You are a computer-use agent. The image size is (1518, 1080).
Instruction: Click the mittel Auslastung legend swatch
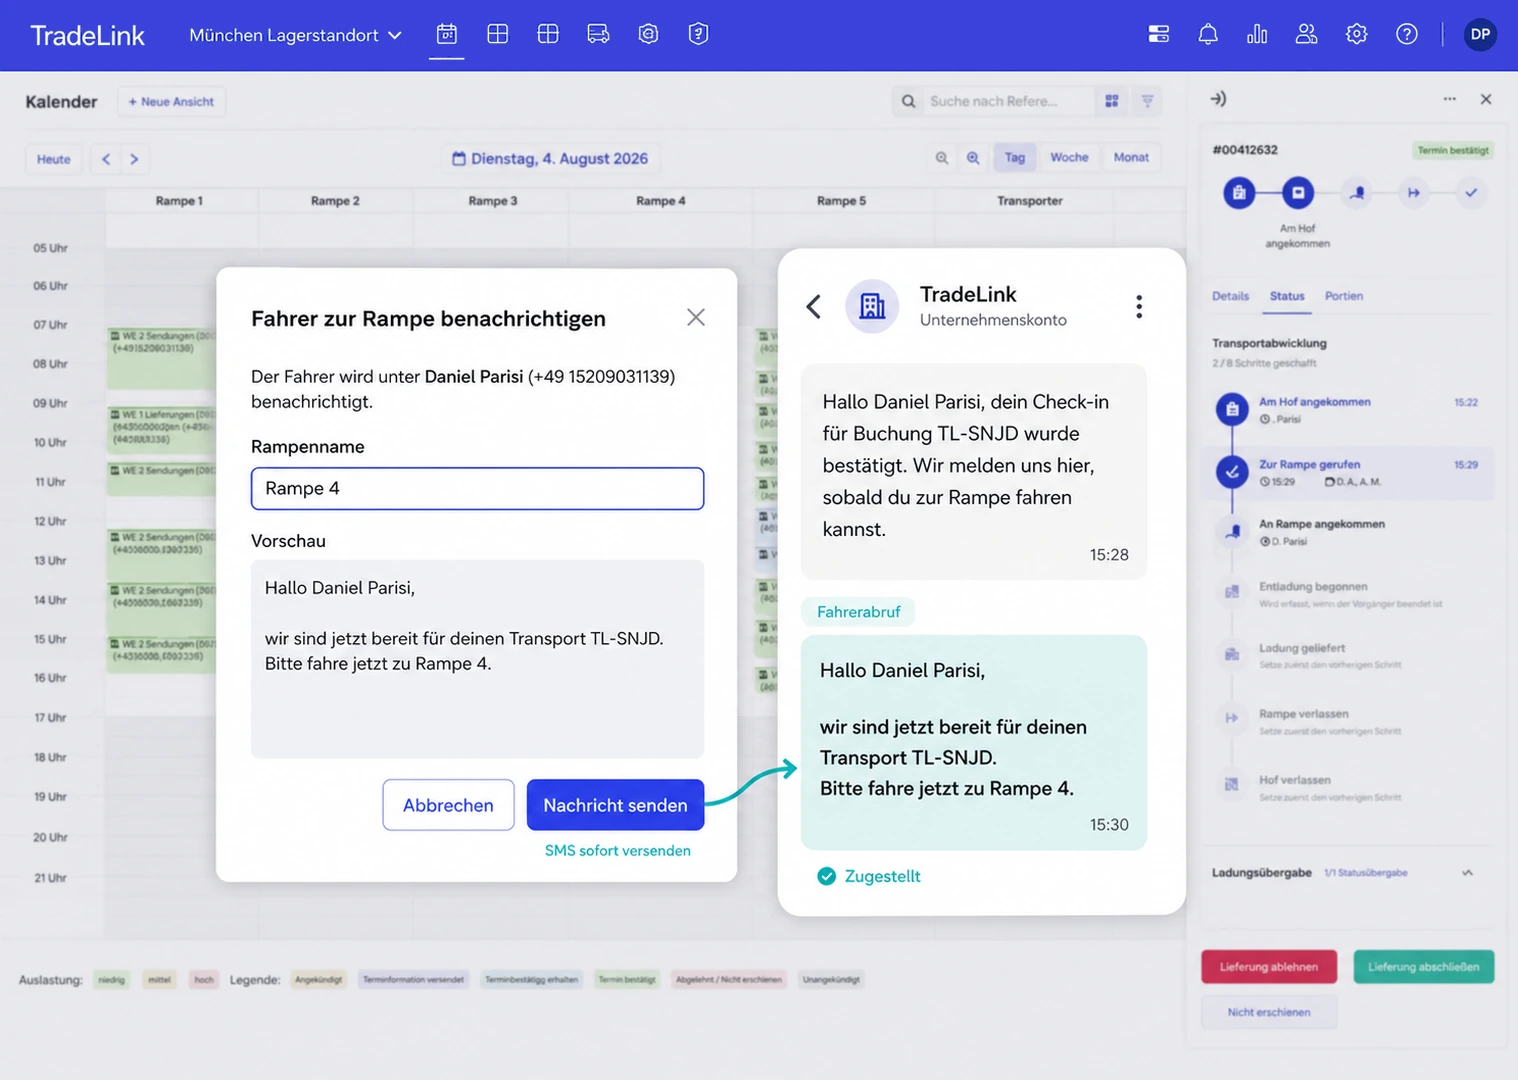[159, 980]
